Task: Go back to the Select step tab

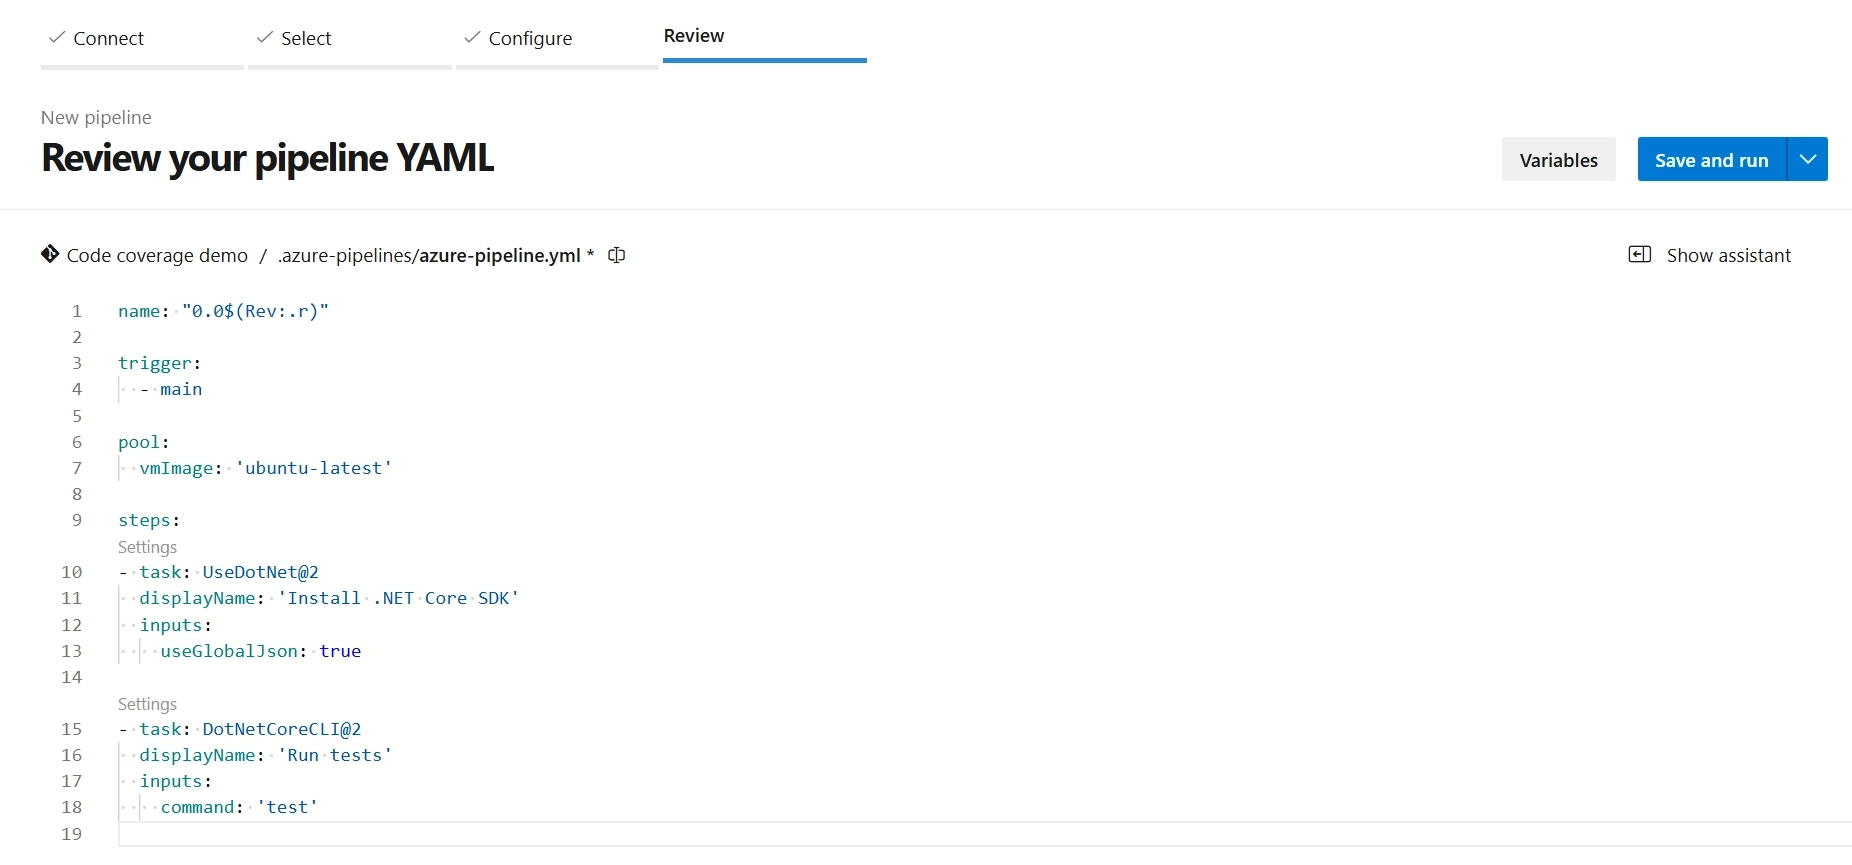Action: [x=350, y=38]
